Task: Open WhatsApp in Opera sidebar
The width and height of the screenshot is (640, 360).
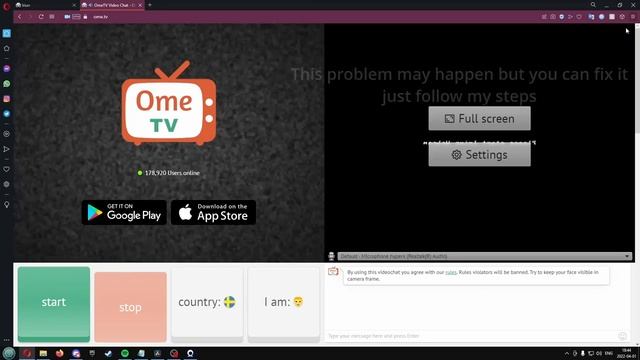Action: 7,84
